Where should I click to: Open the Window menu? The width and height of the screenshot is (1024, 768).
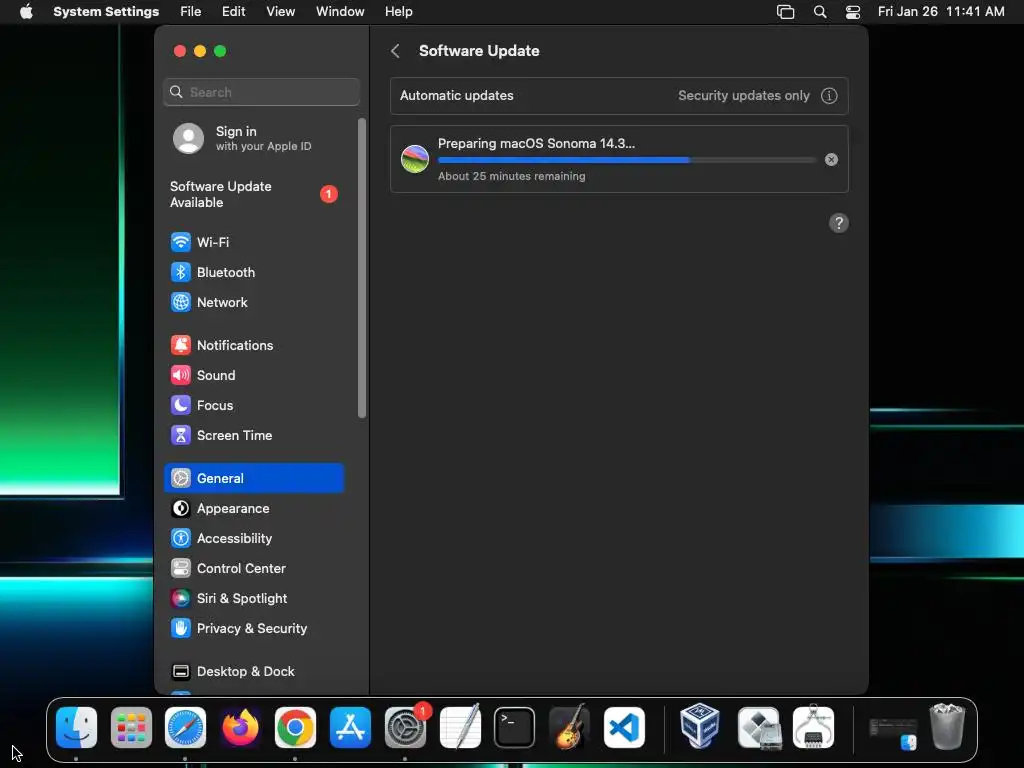(340, 12)
